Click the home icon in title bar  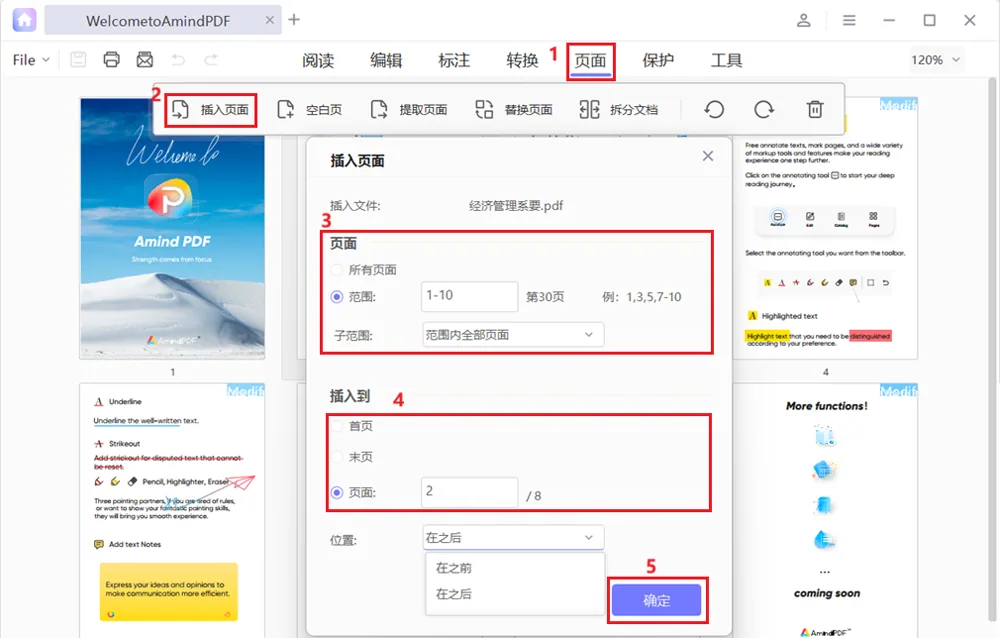tap(24, 20)
